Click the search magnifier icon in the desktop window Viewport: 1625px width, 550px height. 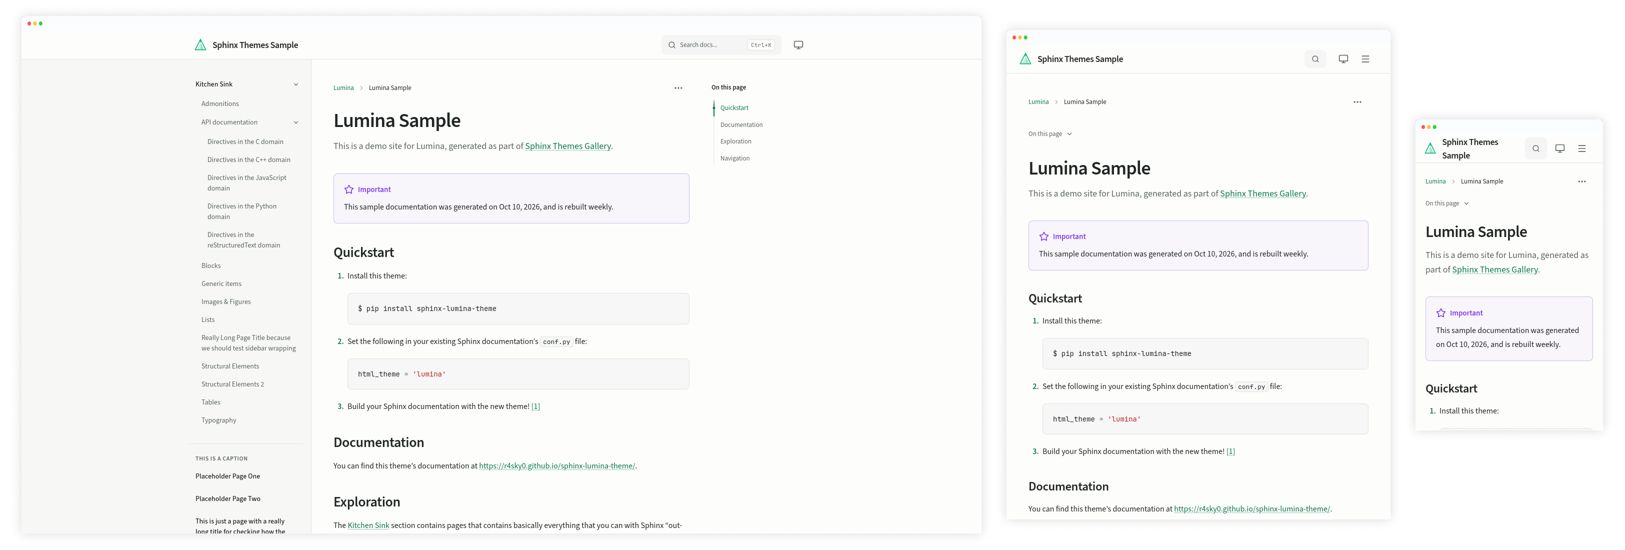click(x=672, y=45)
